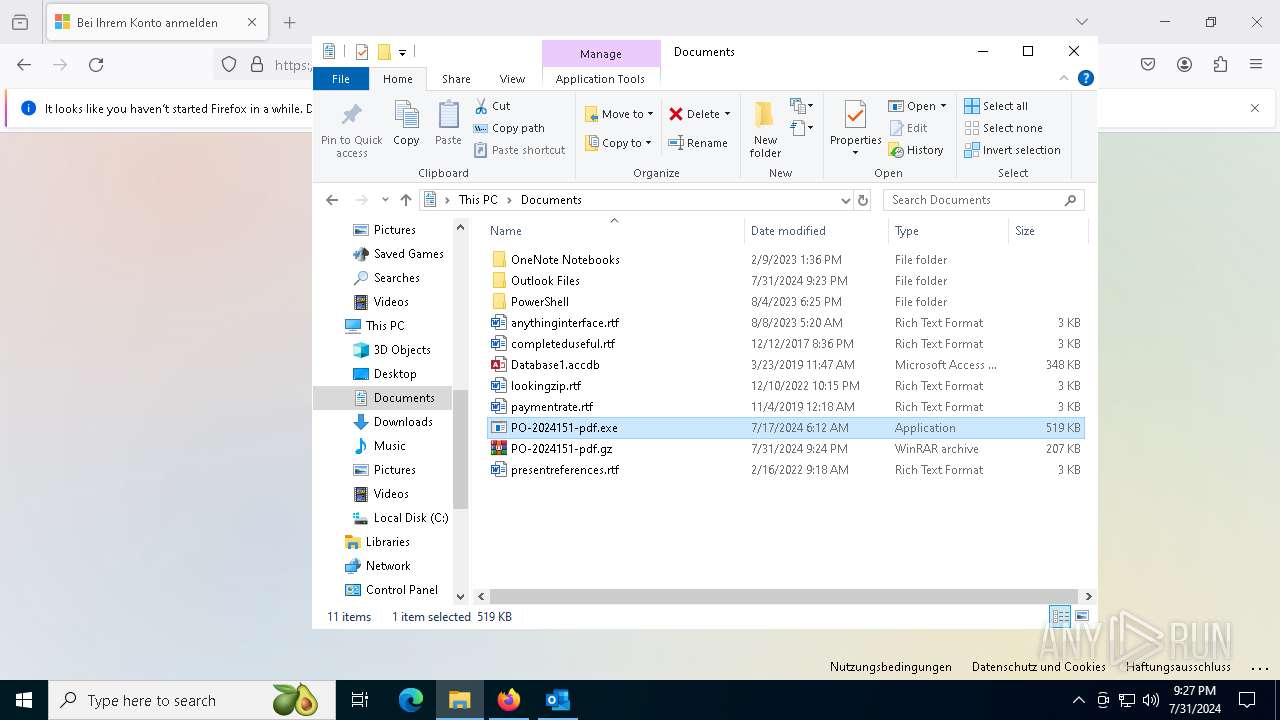Switch to the Home ribbon tab

coord(397,79)
